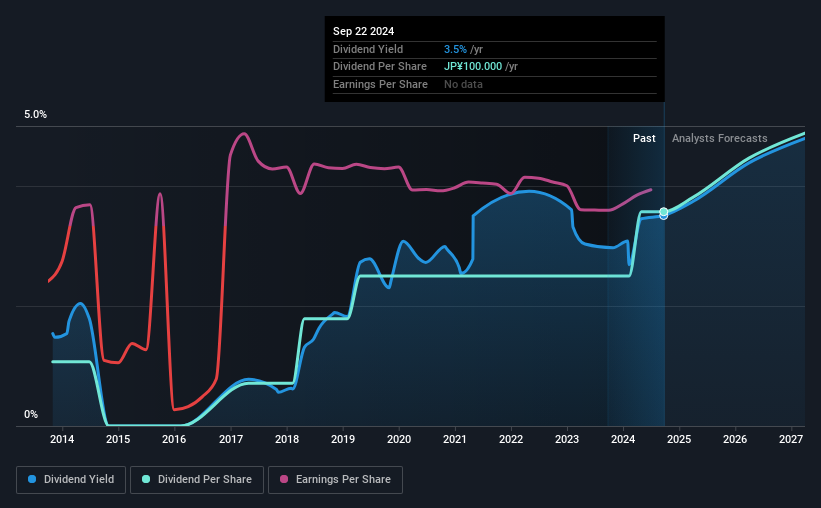This screenshot has width=821, height=508.
Task: Click the tooltip Dividend Yield row label
Action: coord(368,49)
